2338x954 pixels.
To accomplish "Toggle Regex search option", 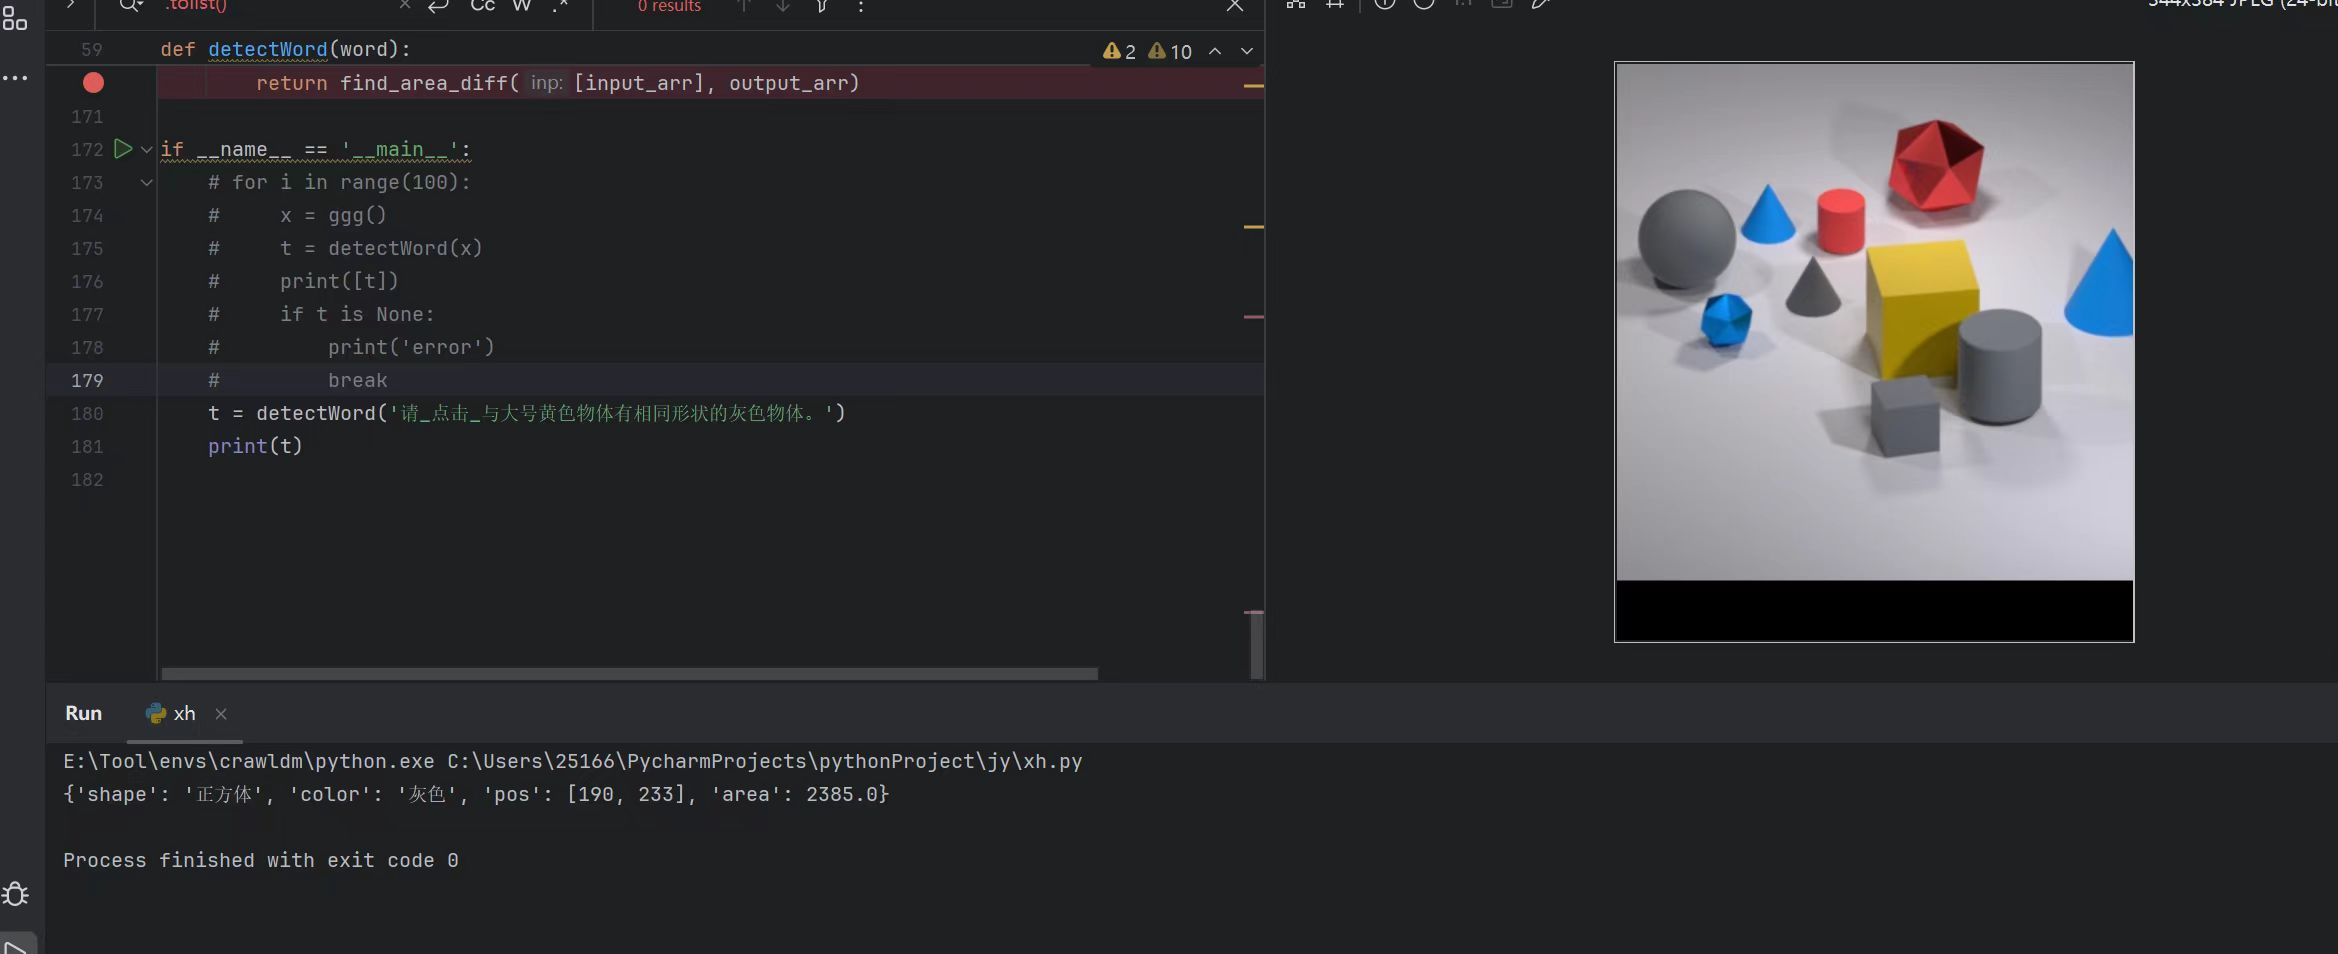I will 560,6.
